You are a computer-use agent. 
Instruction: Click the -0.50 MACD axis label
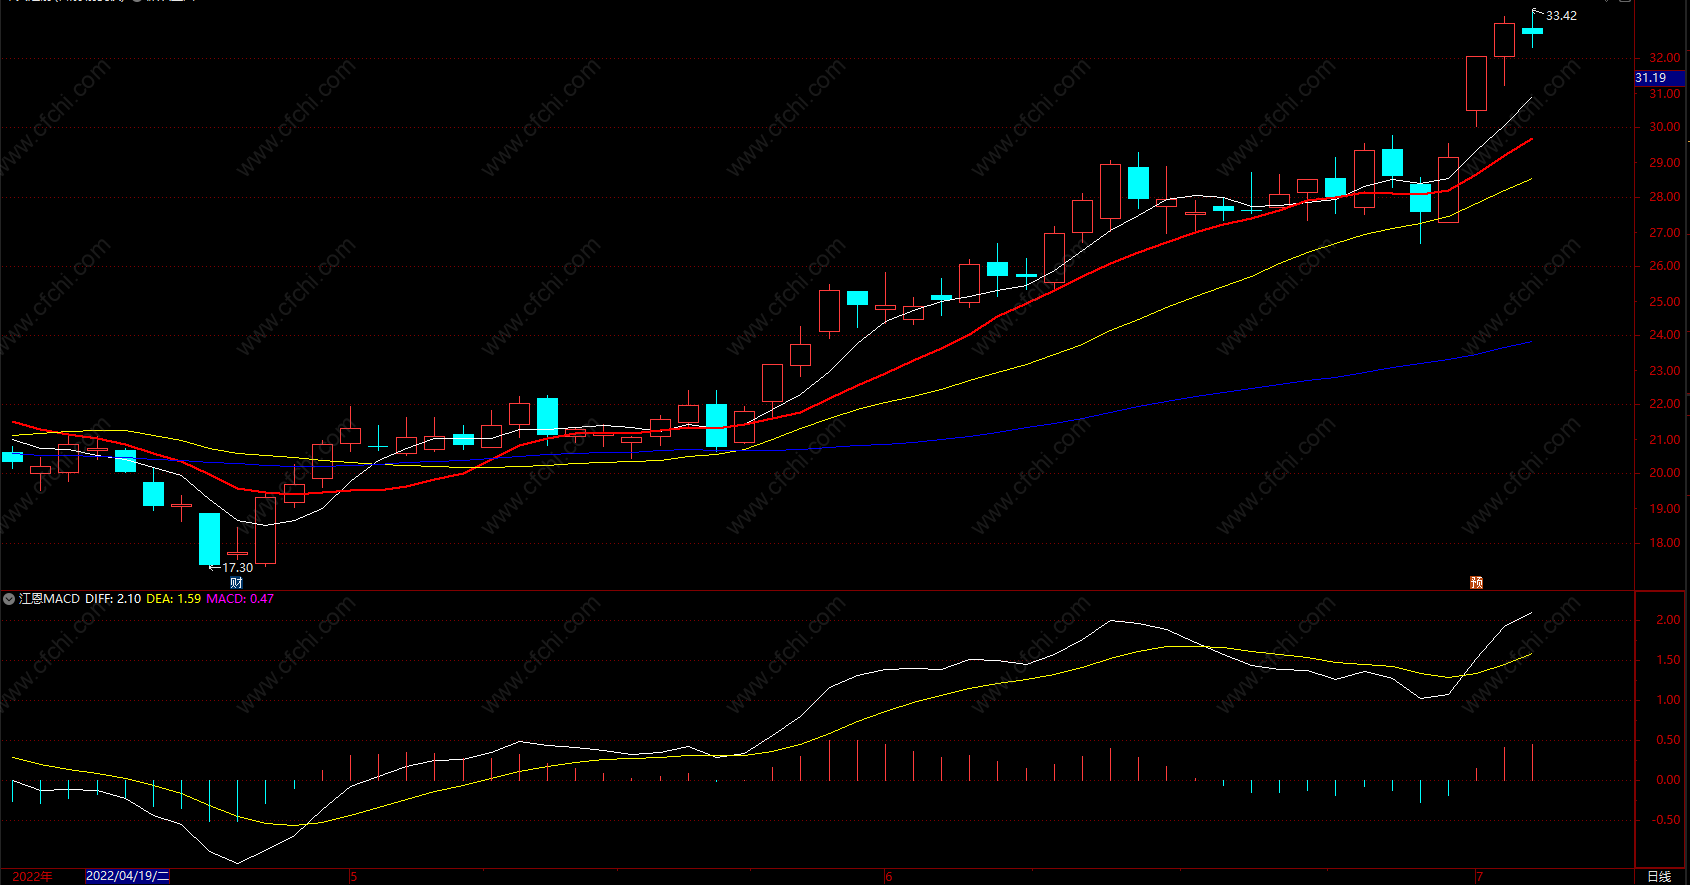tap(1666, 820)
